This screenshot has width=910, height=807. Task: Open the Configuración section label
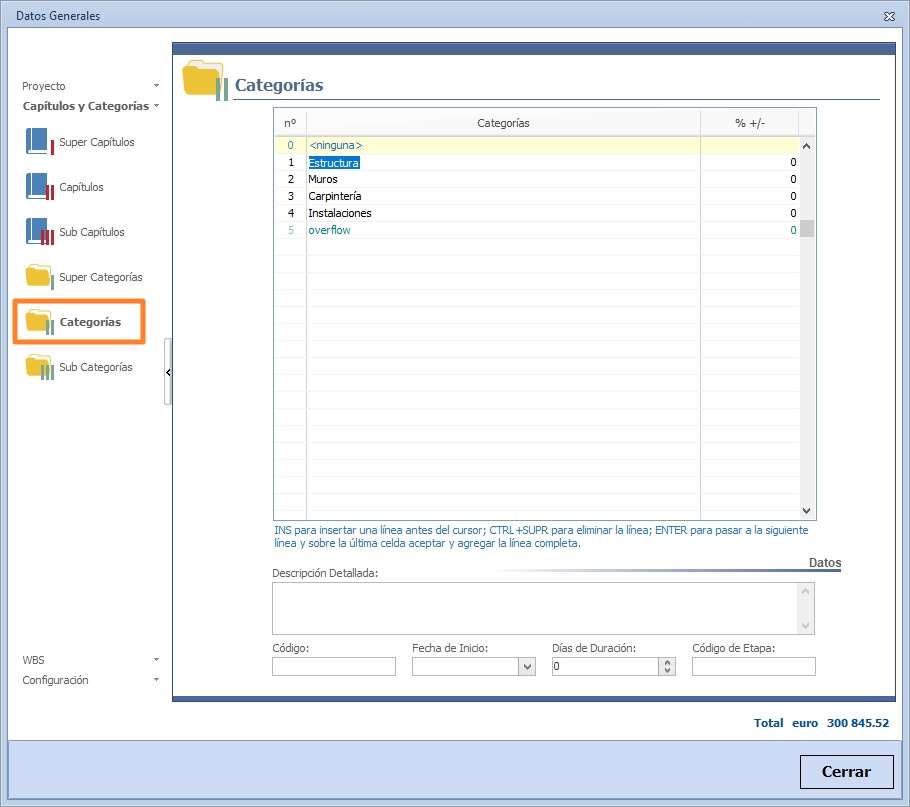coord(56,680)
